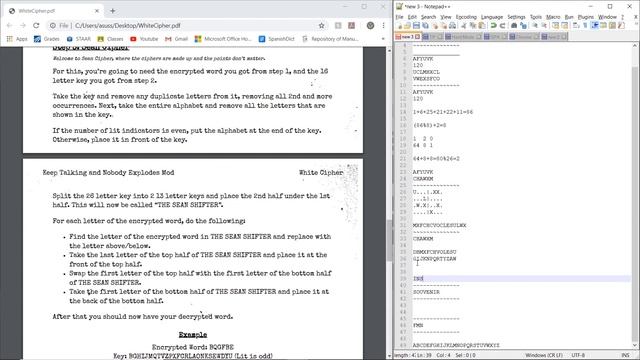Open File menu in Notepad++
640x360 pixels.
399,17
